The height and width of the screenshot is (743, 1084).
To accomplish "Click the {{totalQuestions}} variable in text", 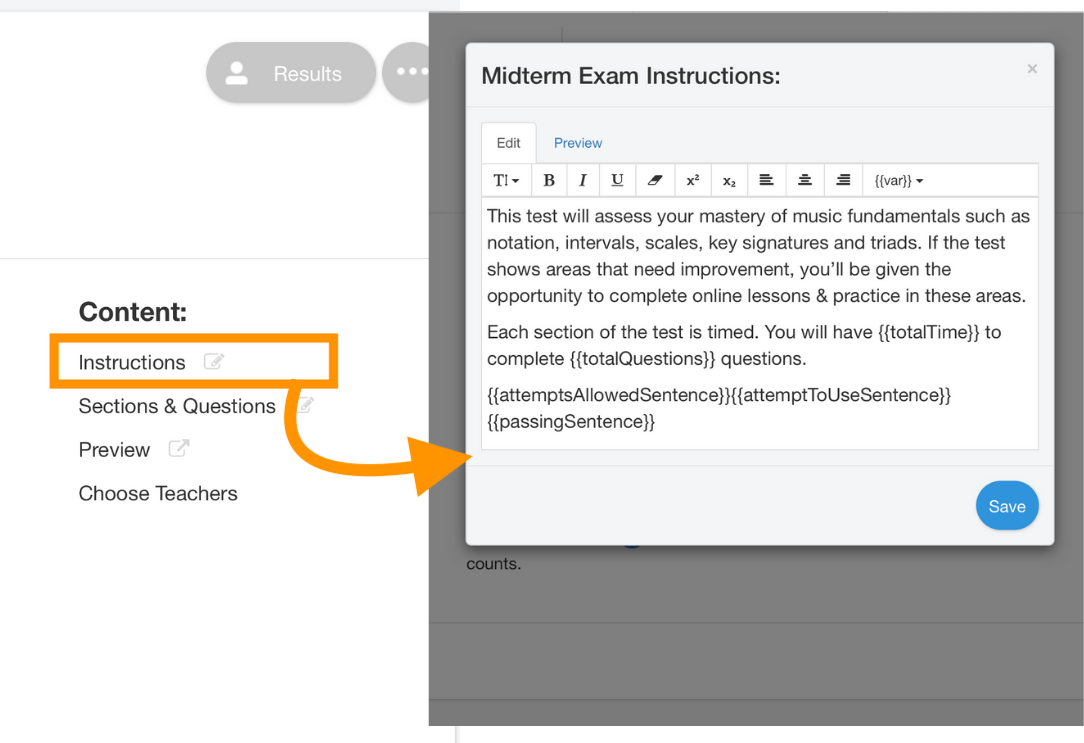I will (642, 359).
